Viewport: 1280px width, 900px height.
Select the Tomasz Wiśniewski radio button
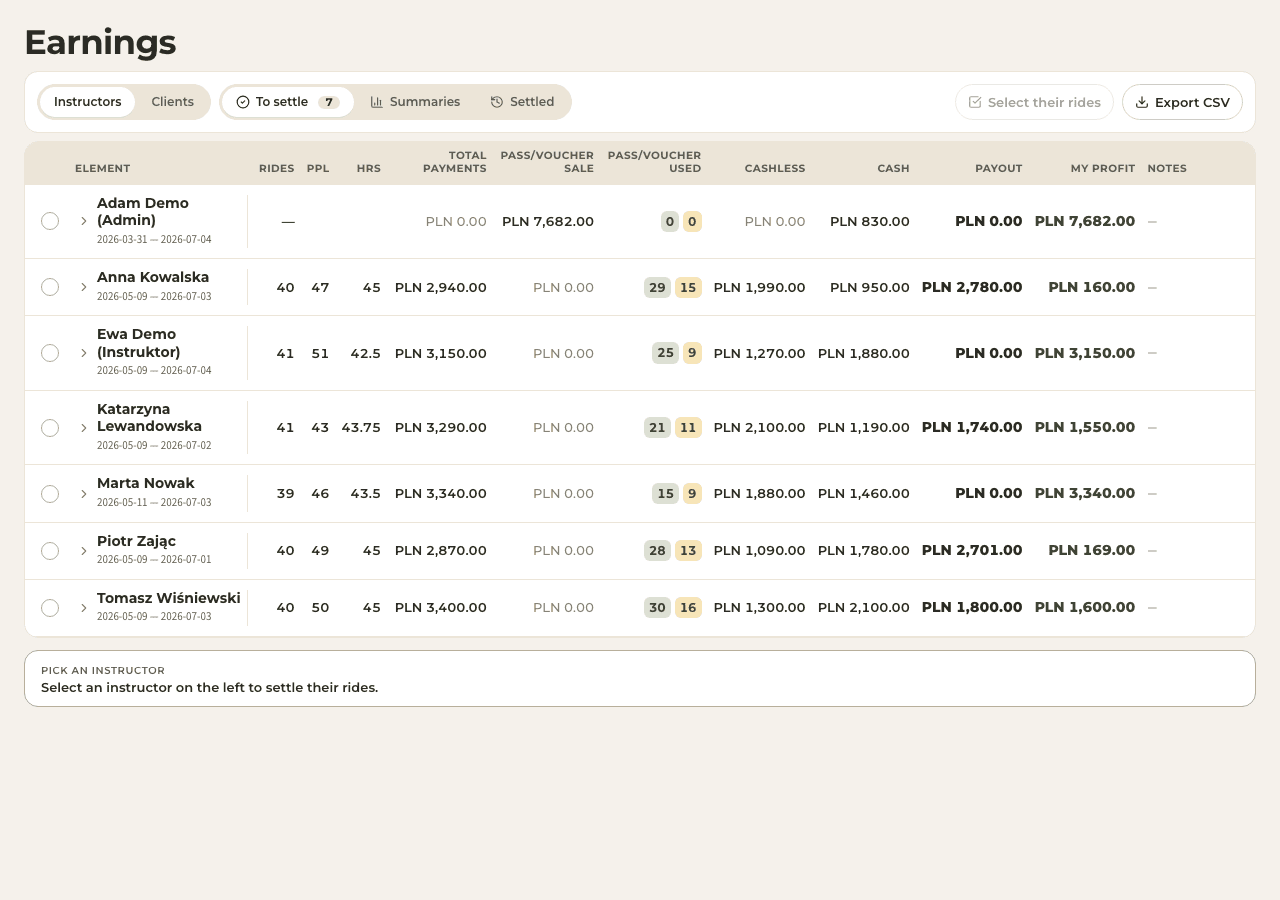pyautogui.click(x=50, y=608)
